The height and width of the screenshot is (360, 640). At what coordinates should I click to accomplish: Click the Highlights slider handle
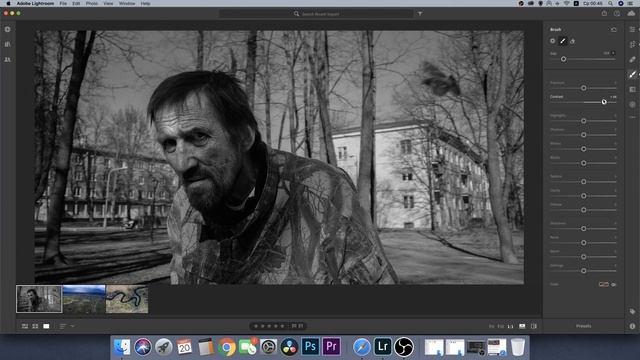click(584, 121)
